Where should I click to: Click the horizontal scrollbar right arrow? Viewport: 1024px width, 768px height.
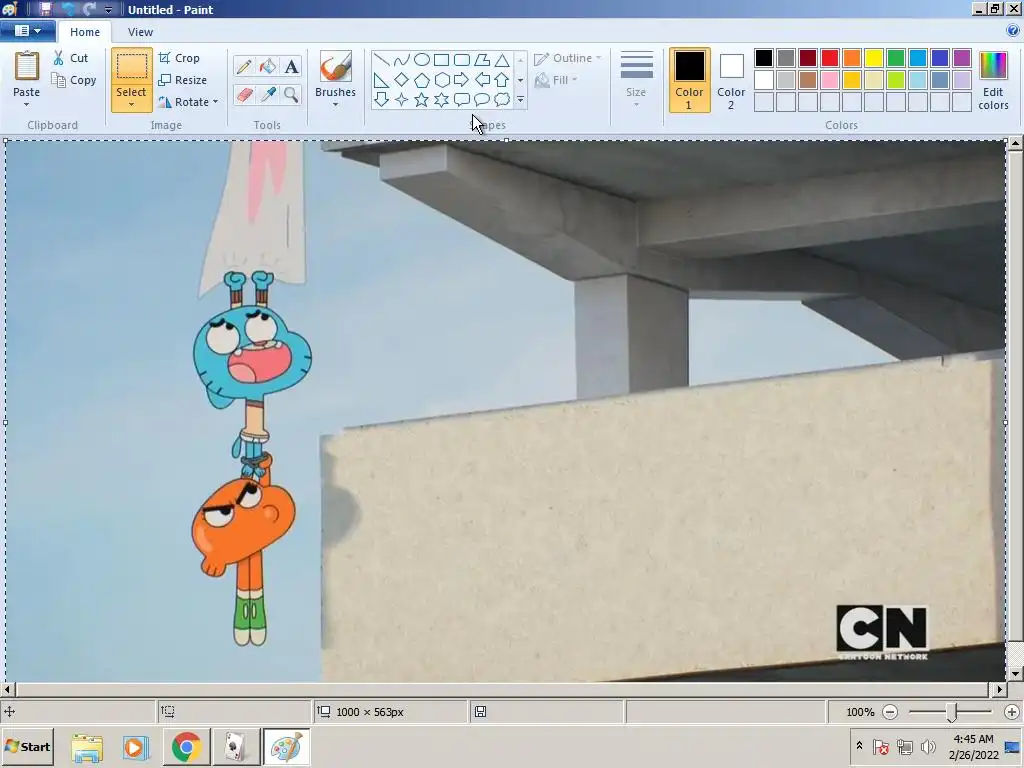(x=999, y=689)
